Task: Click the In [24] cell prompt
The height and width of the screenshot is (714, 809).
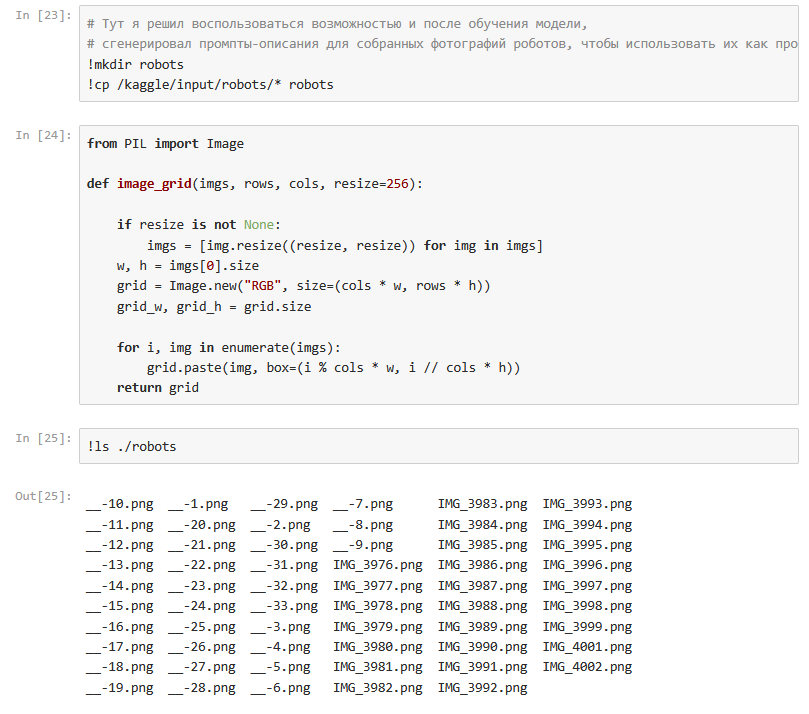Action: (x=42, y=135)
